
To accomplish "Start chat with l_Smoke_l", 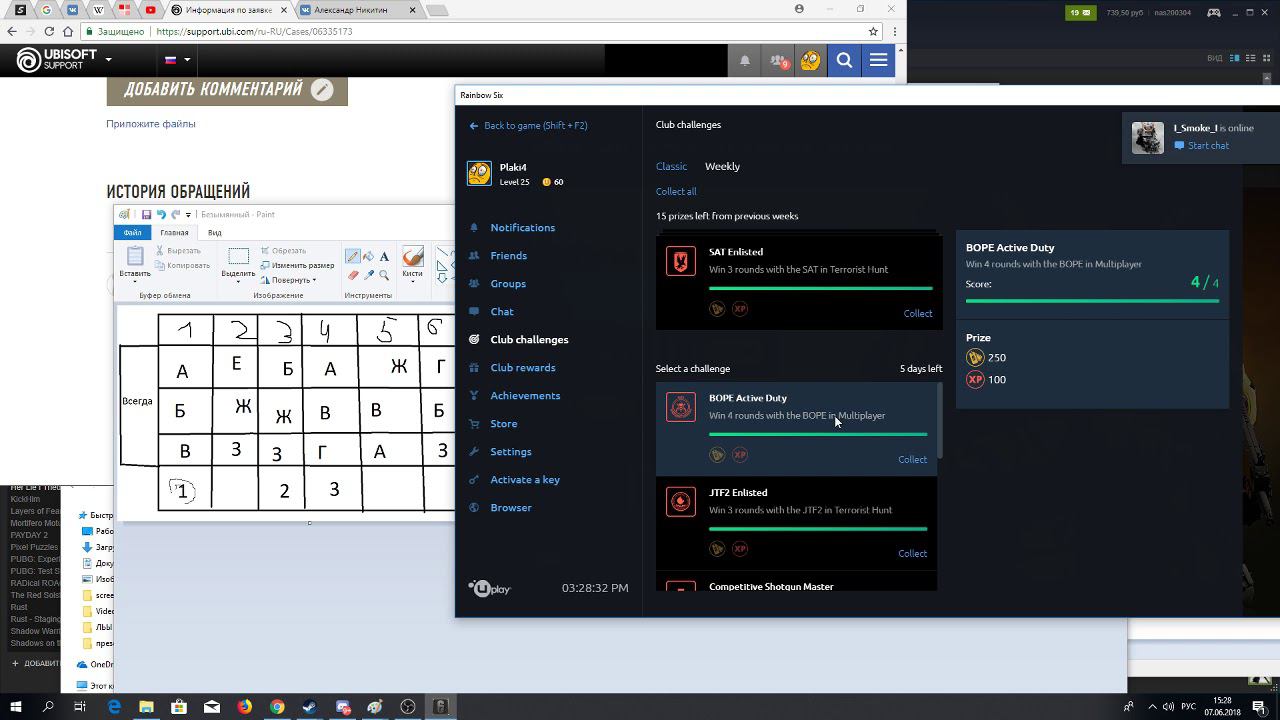I will click(x=1202, y=145).
